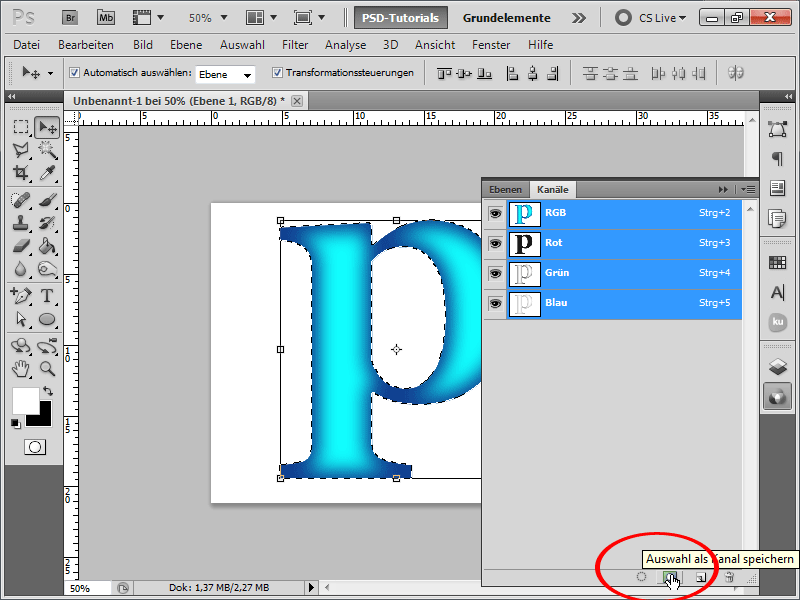Hide the Blau channel eye
This screenshot has width=800, height=600.
coord(495,304)
